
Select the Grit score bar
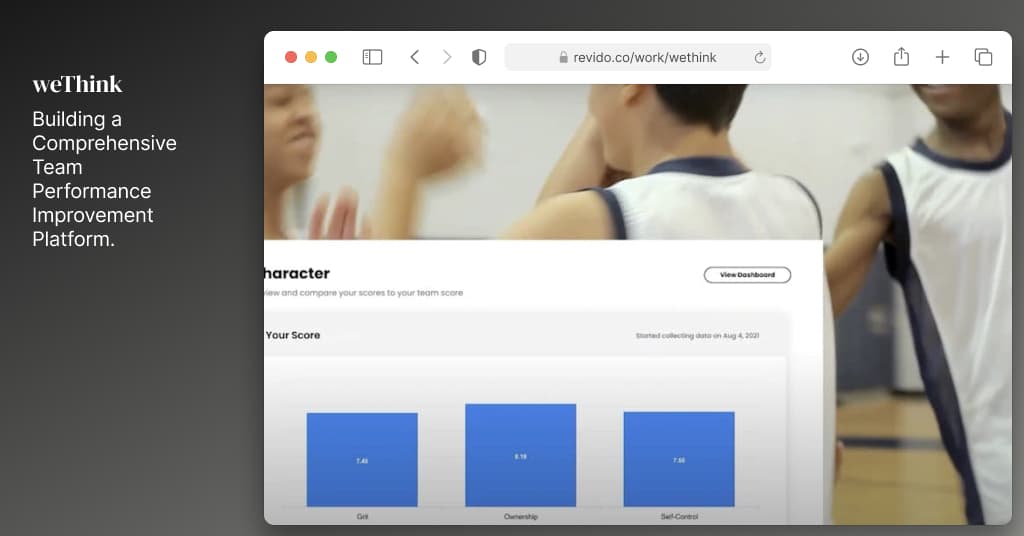[x=362, y=459]
